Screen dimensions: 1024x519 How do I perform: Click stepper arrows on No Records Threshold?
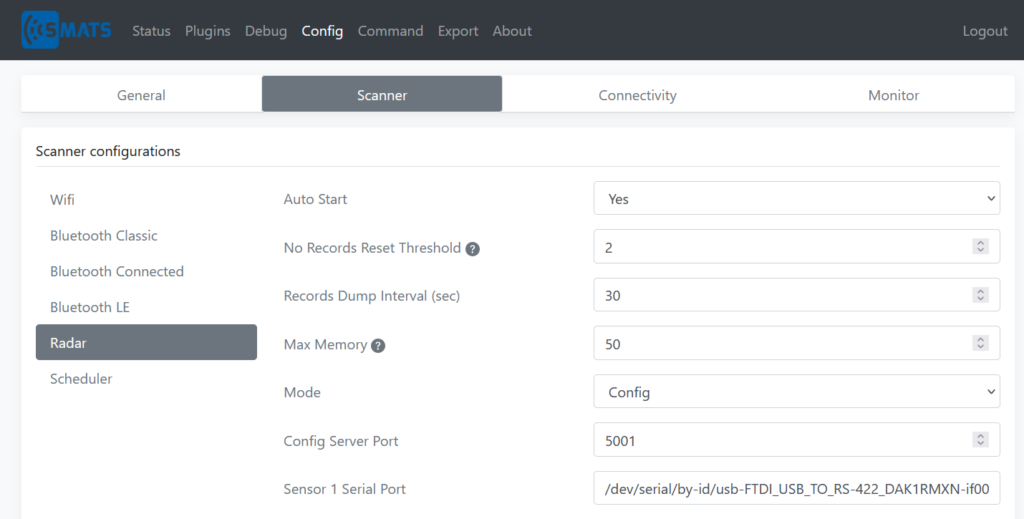click(980, 247)
